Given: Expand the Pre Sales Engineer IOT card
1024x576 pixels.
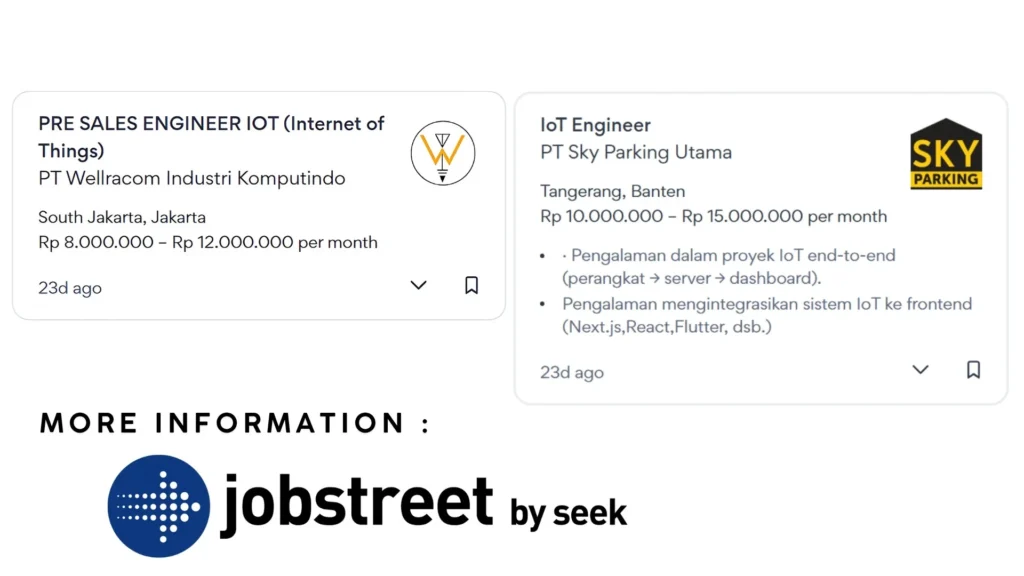Looking at the screenshot, I should (x=418, y=285).
